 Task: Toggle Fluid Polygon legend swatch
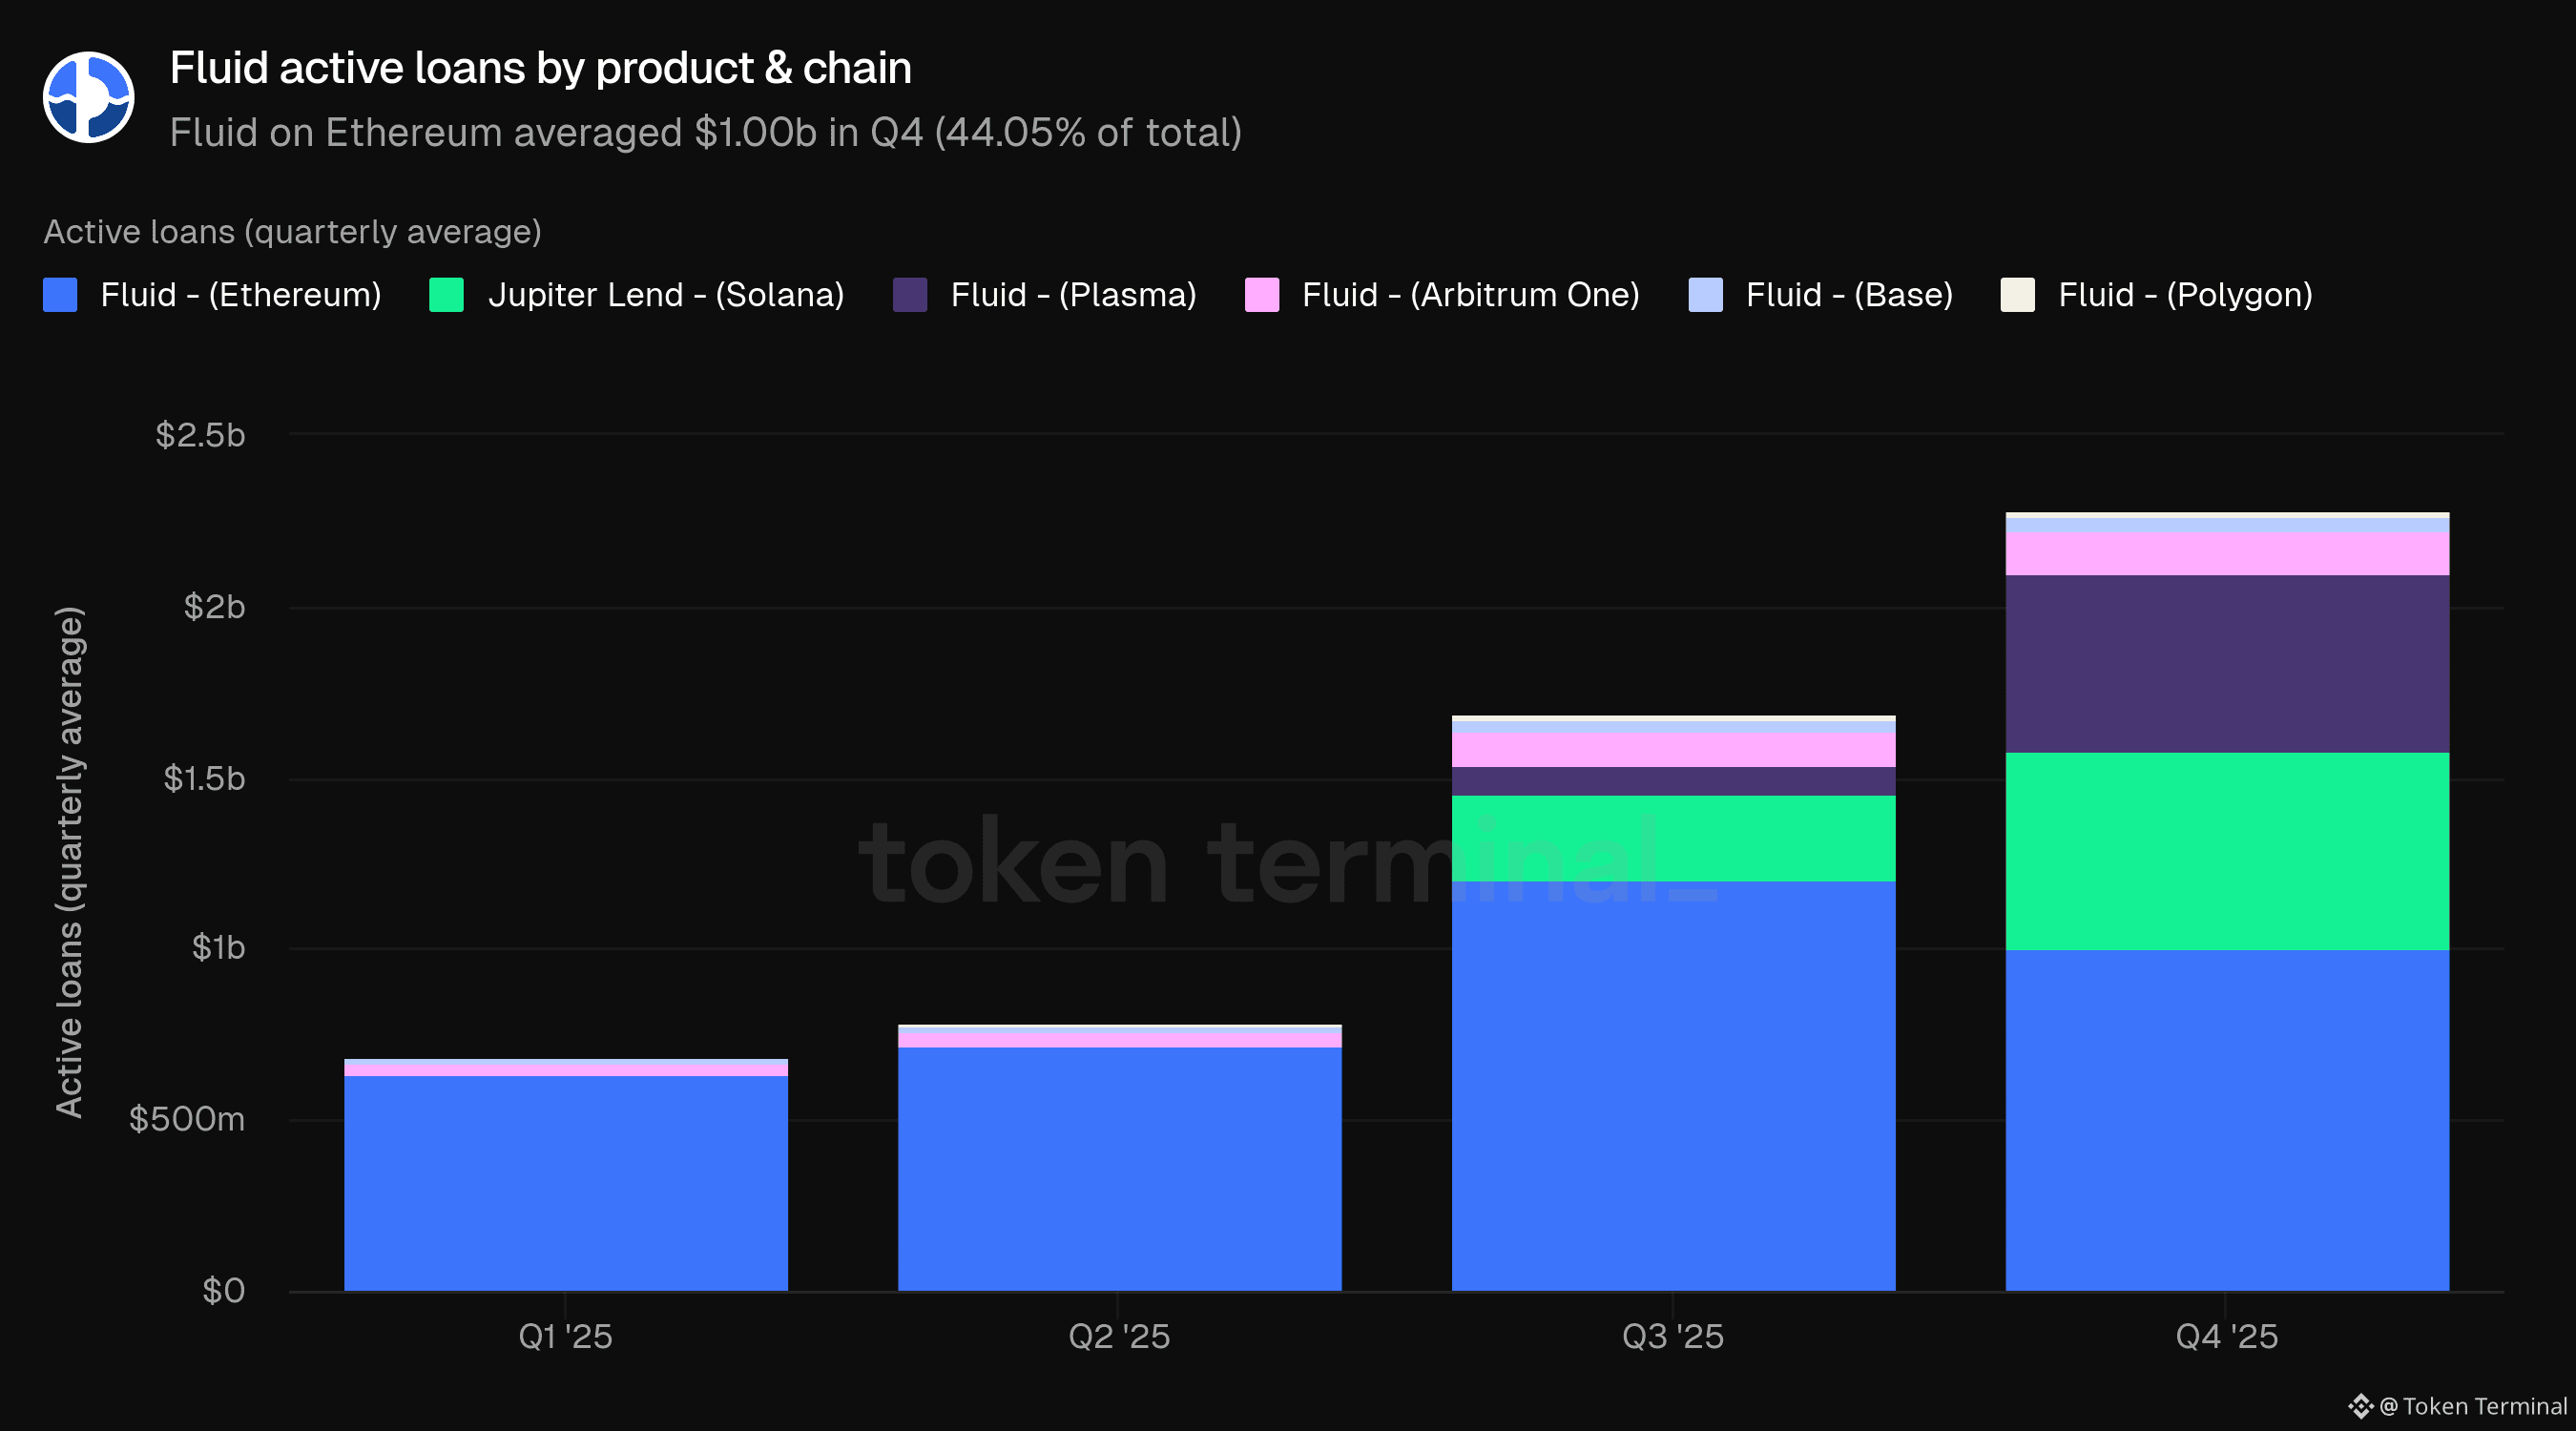(x=2017, y=295)
